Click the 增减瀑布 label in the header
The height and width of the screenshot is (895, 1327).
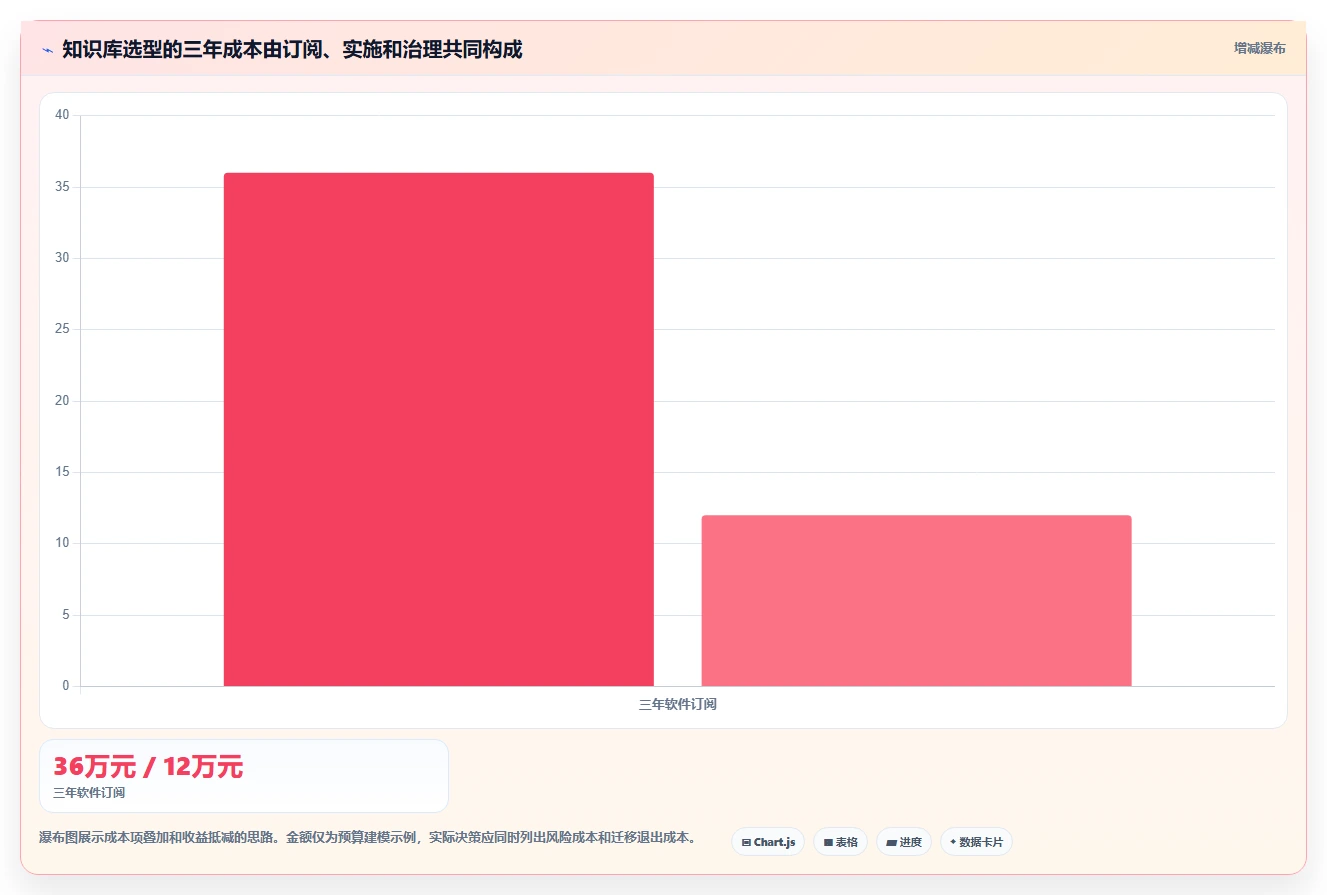tap(1259, 48)
